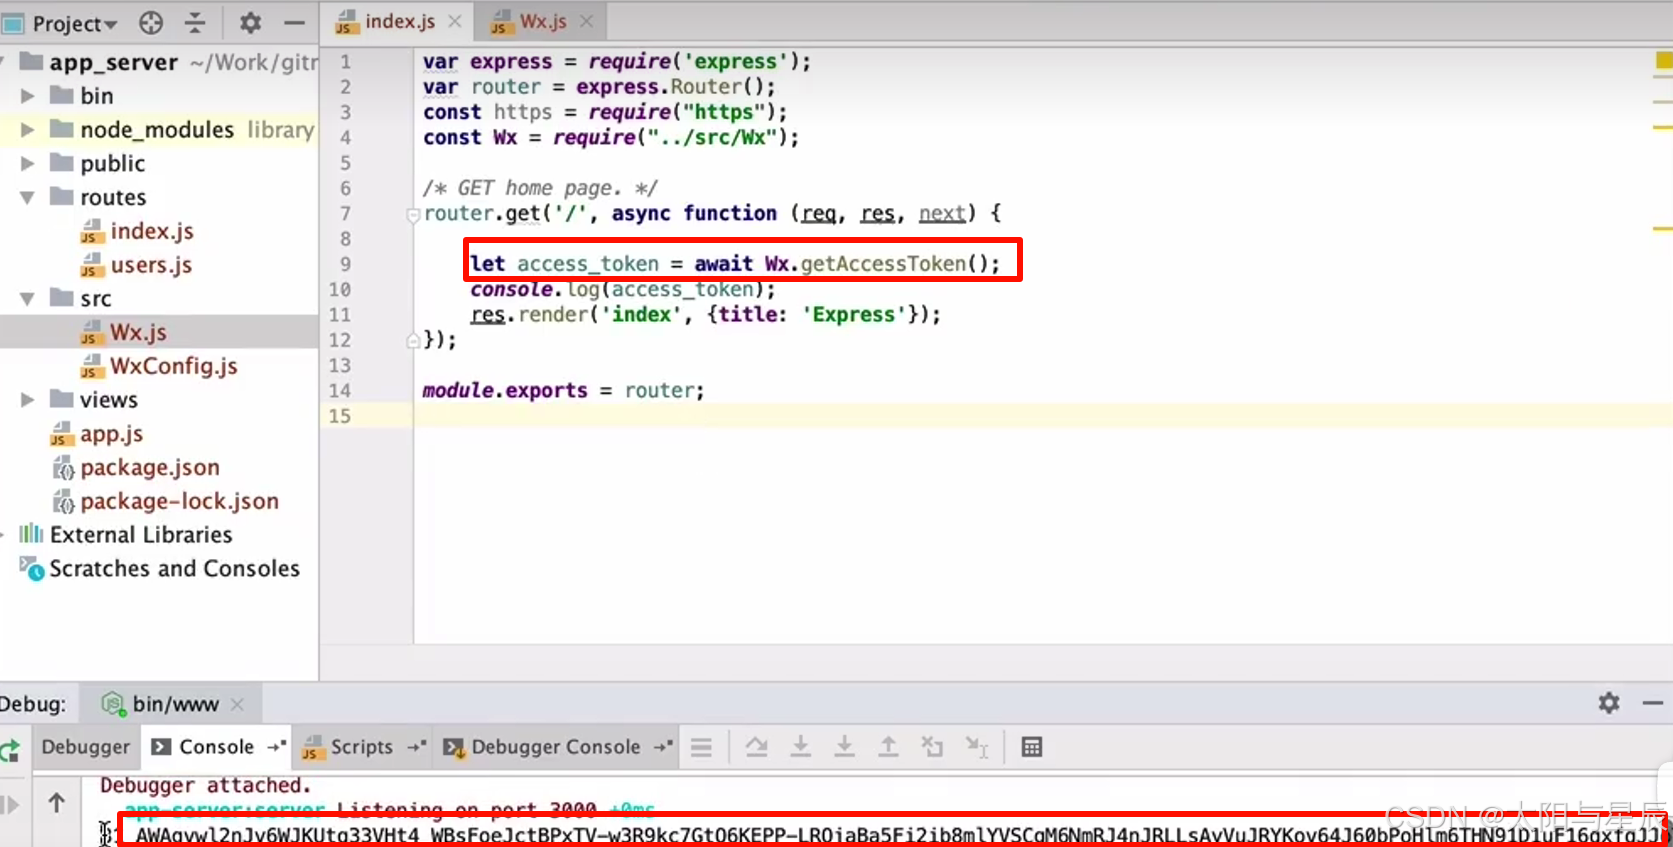The width and height of the screenshot is (1673, 847).
Task: Expand the views folder
Action: [x=27, y=400]
